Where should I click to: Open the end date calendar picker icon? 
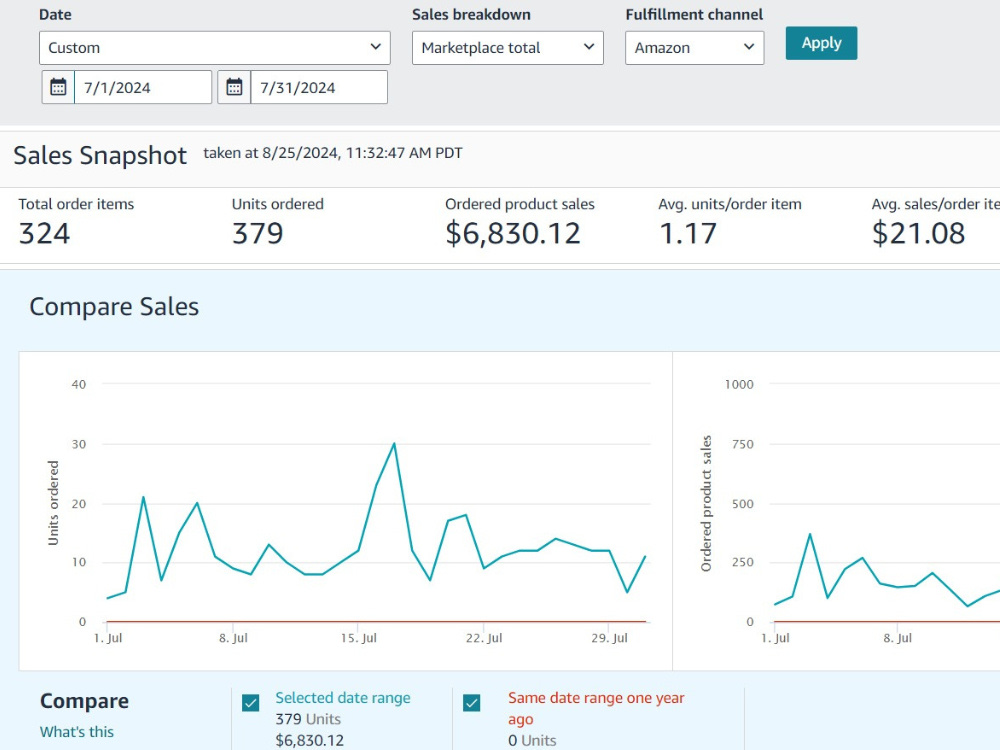click(x=234, y=87)
